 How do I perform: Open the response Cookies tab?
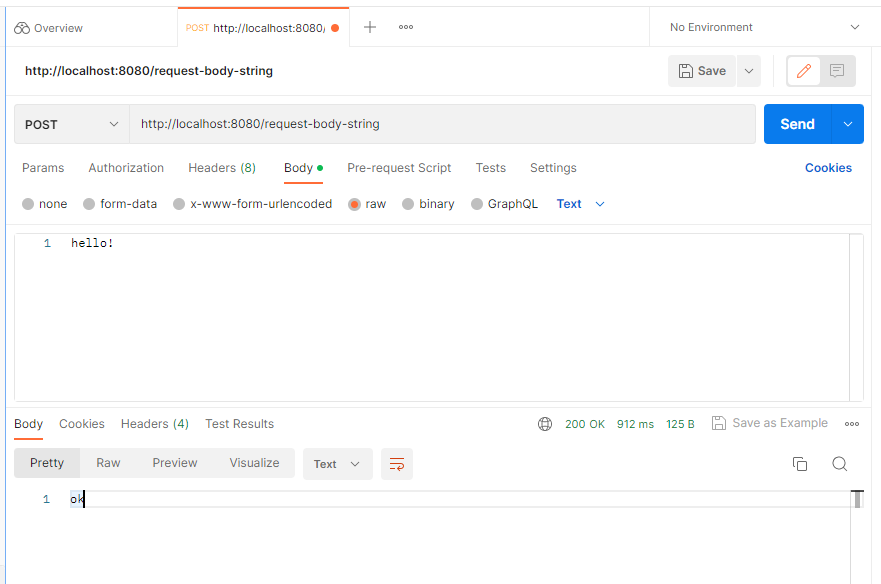81,424
